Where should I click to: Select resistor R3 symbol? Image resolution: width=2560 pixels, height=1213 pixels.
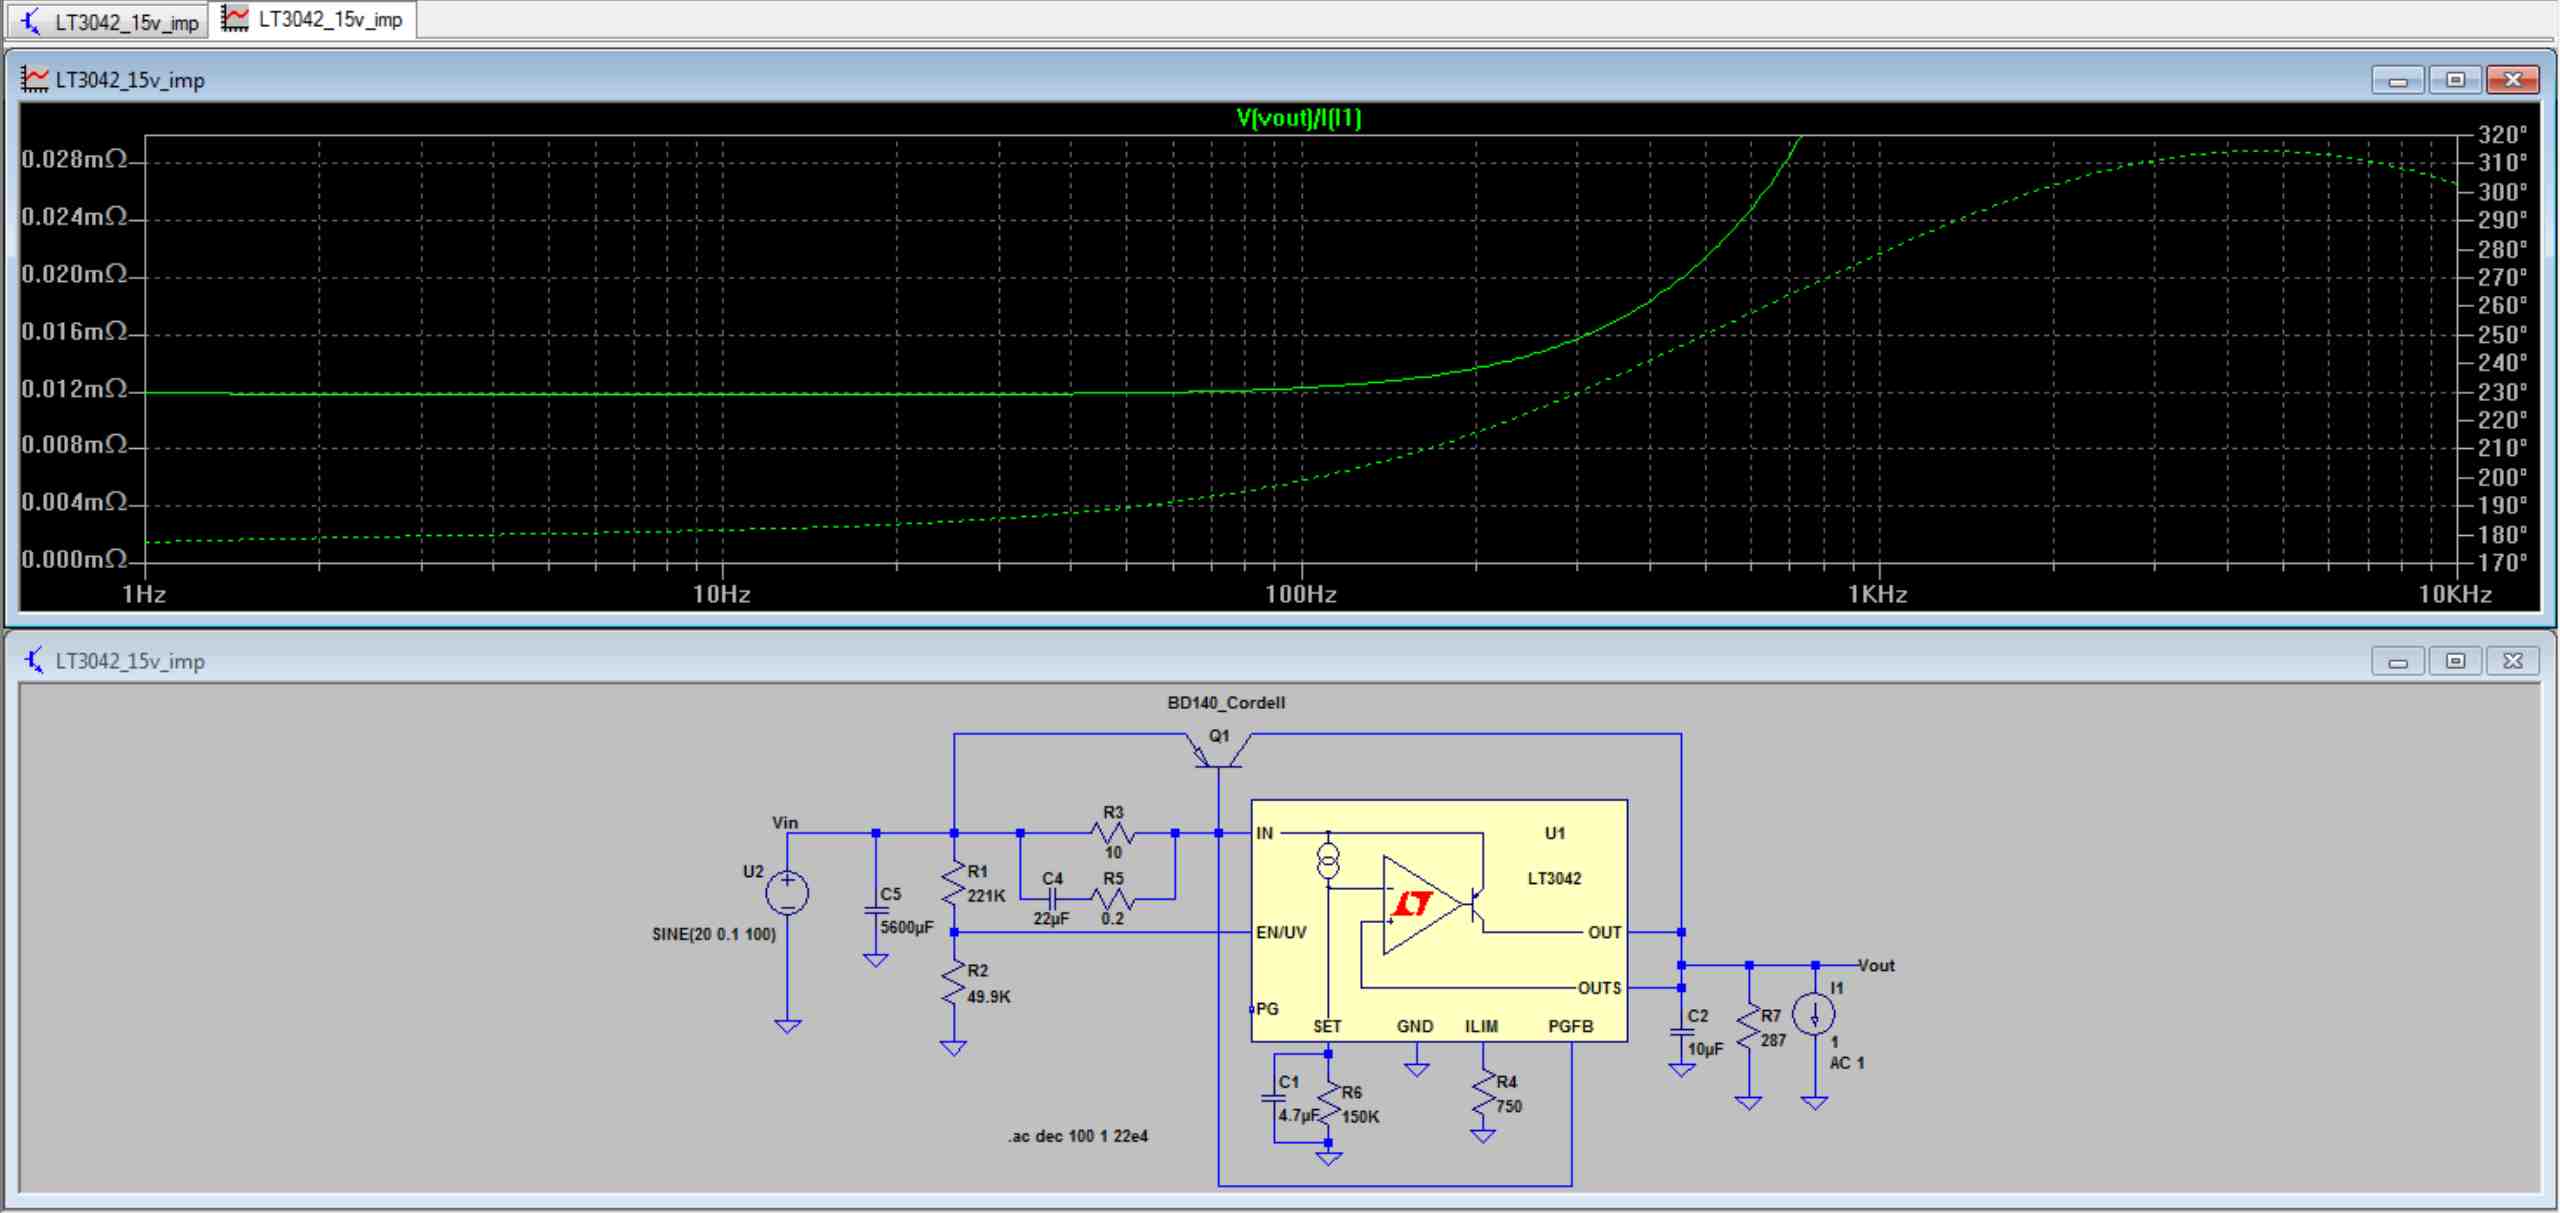[x=1113, y=833]
